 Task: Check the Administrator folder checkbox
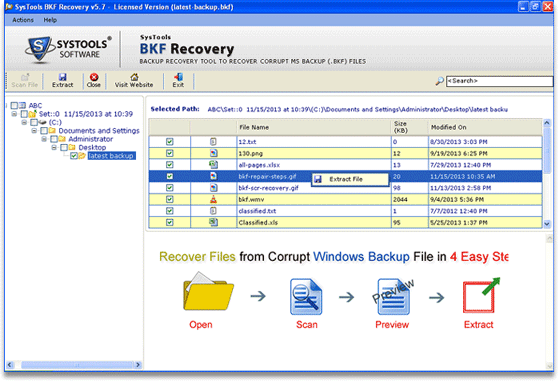point(54,139)
